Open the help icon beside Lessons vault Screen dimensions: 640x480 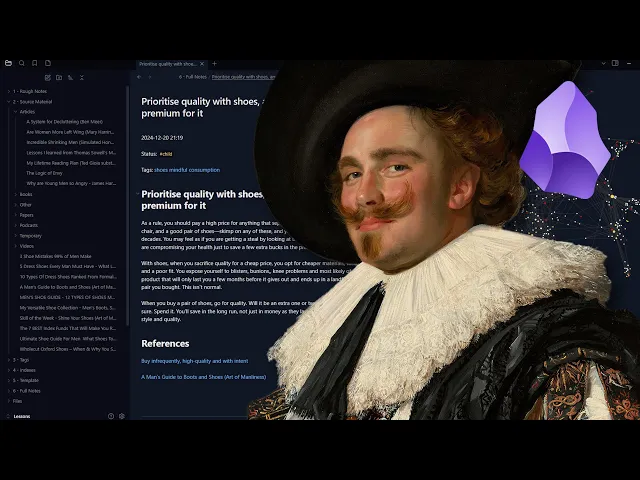point(111,416)
